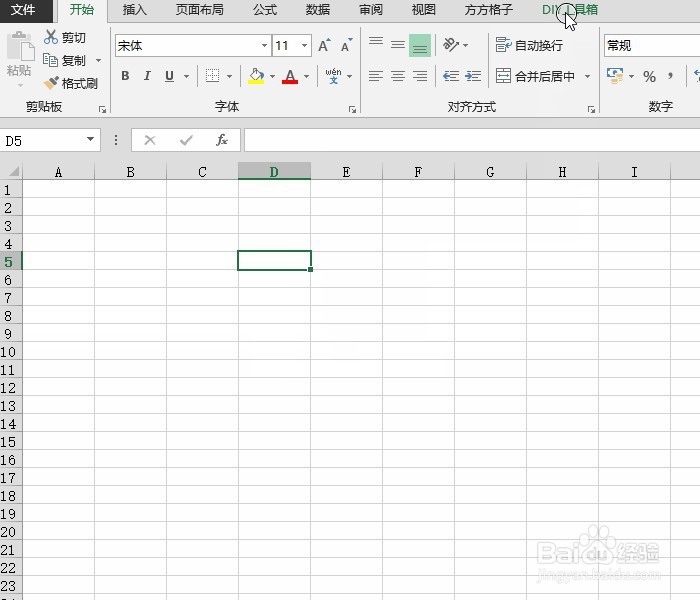Open the Name Box dropdown arrow
700x600 pixels.
click(91, 139)
